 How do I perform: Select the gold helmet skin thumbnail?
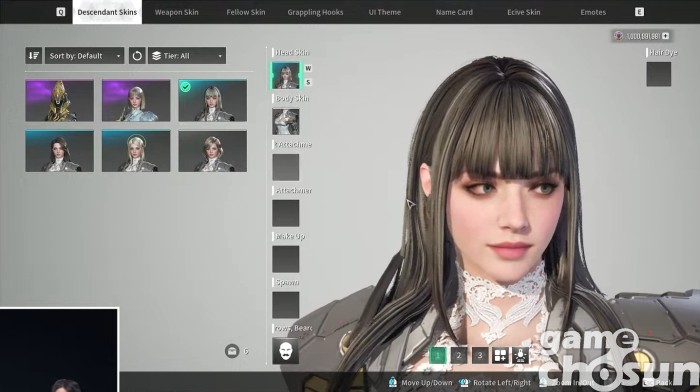[x=60, y=100]
